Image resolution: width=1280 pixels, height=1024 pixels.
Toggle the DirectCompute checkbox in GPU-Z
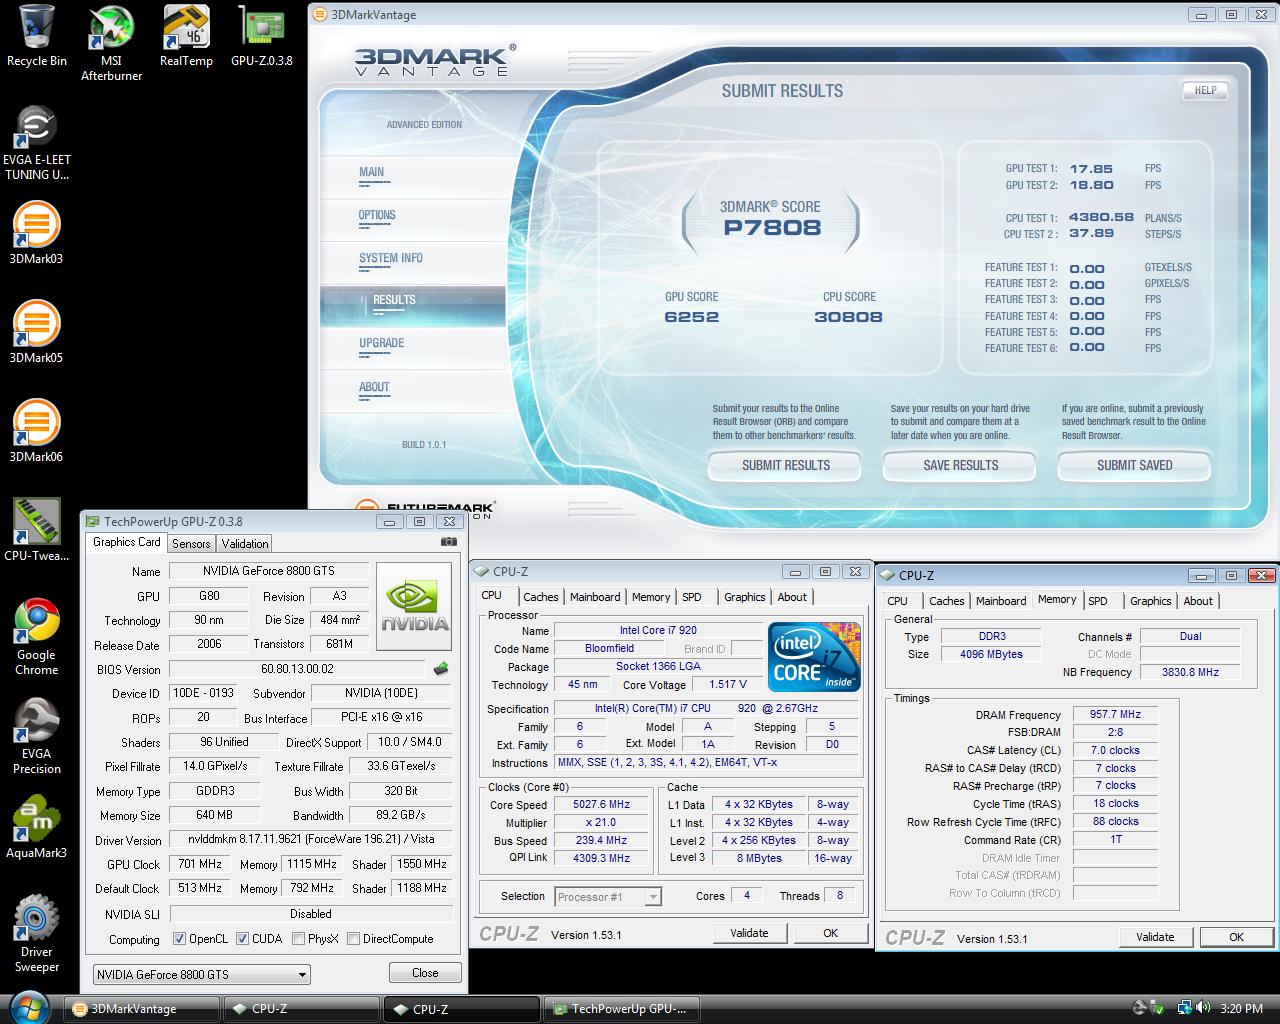point(353,939)
